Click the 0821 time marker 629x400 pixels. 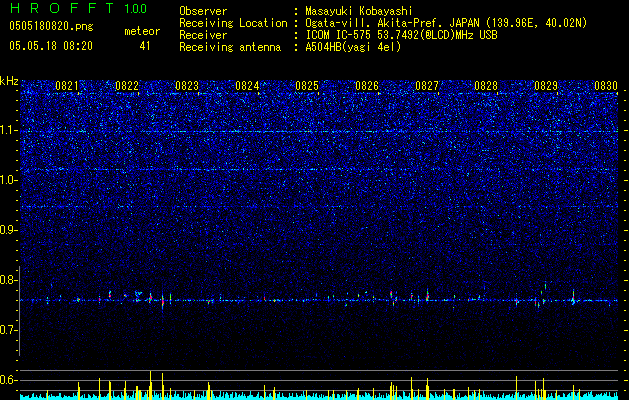click(x=67, y=86)
